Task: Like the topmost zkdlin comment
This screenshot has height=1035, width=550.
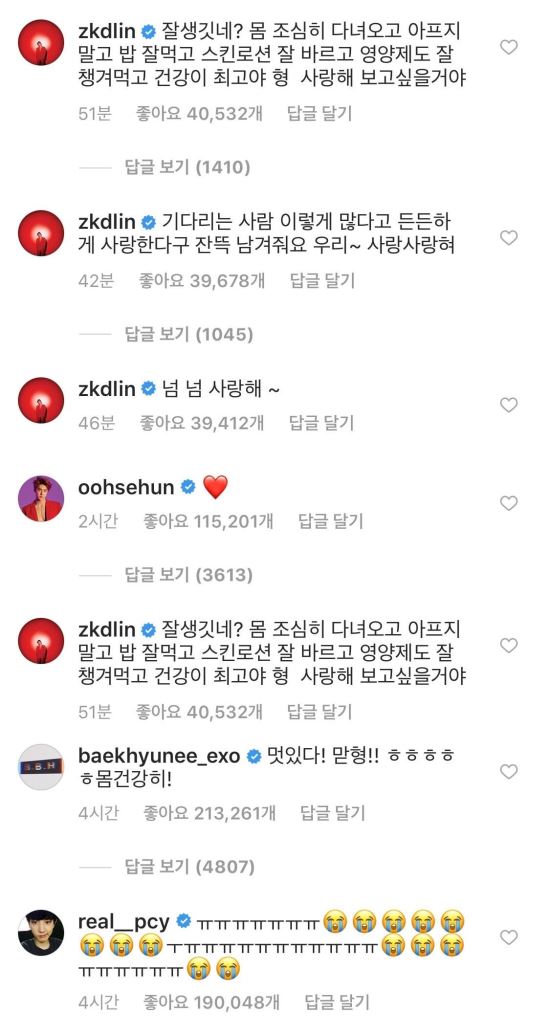Action: tap(508, 47)
